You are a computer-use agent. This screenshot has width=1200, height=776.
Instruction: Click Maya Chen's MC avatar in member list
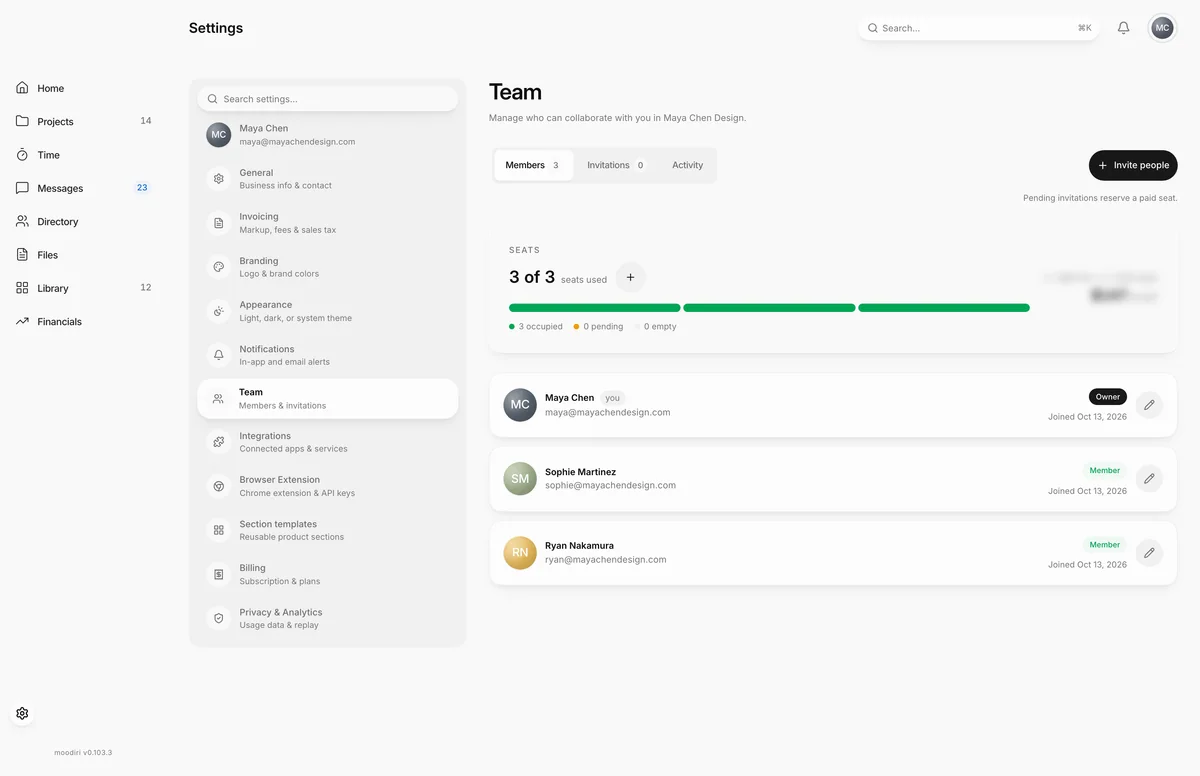(x=520, y=405)
